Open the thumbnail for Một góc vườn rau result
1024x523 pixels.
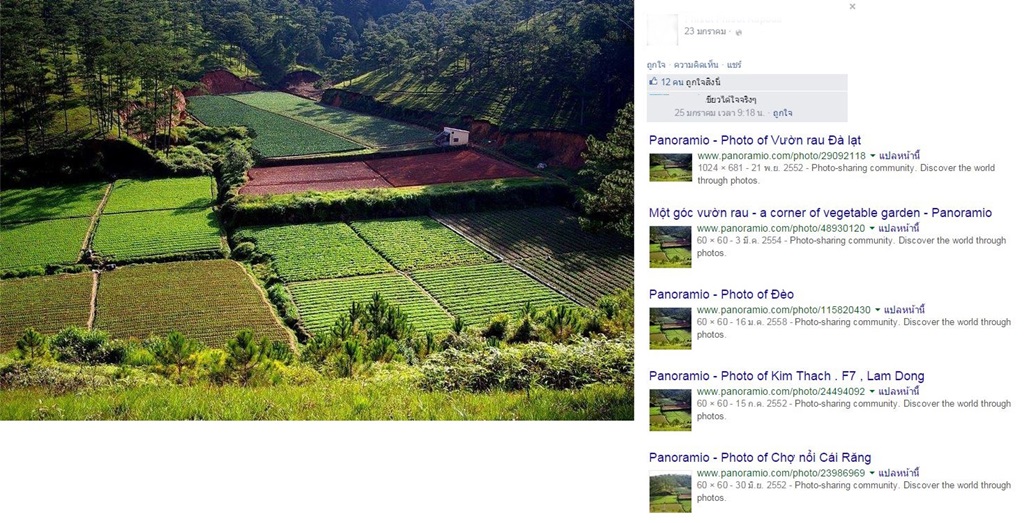point(670,247)
